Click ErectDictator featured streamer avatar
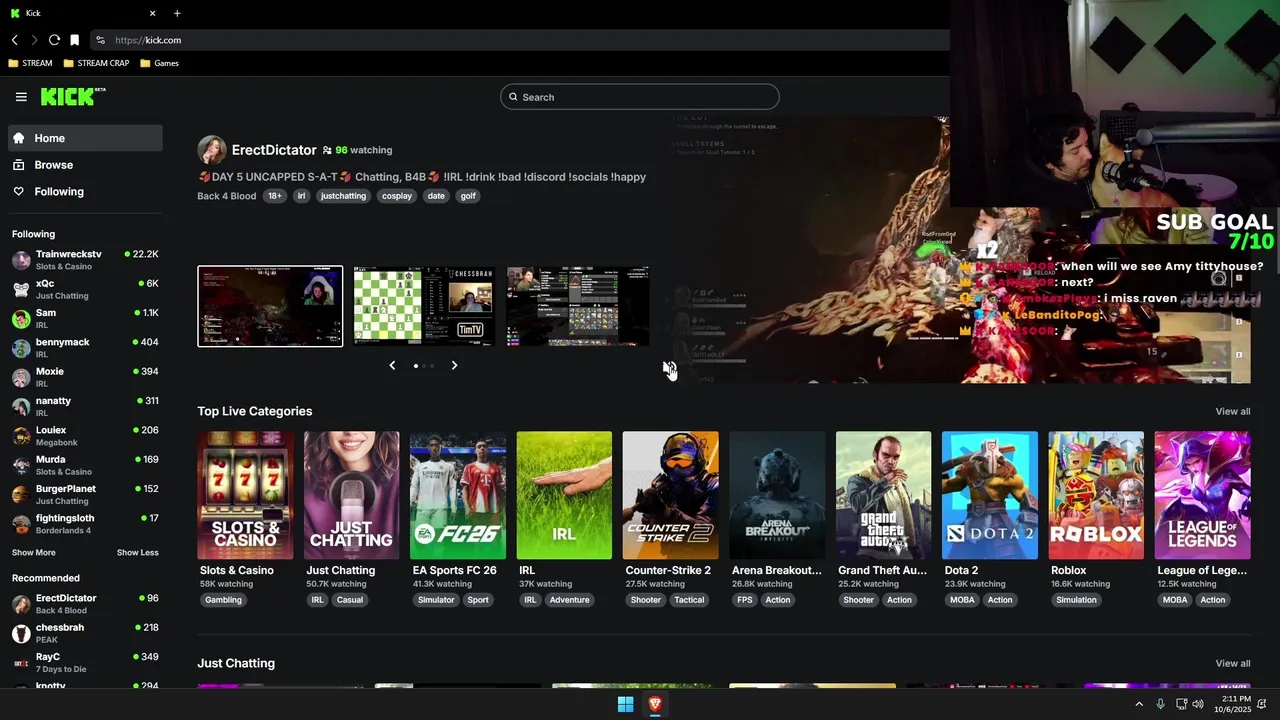The height and width of the screenshot is (720, 1280). coord(212,150)
